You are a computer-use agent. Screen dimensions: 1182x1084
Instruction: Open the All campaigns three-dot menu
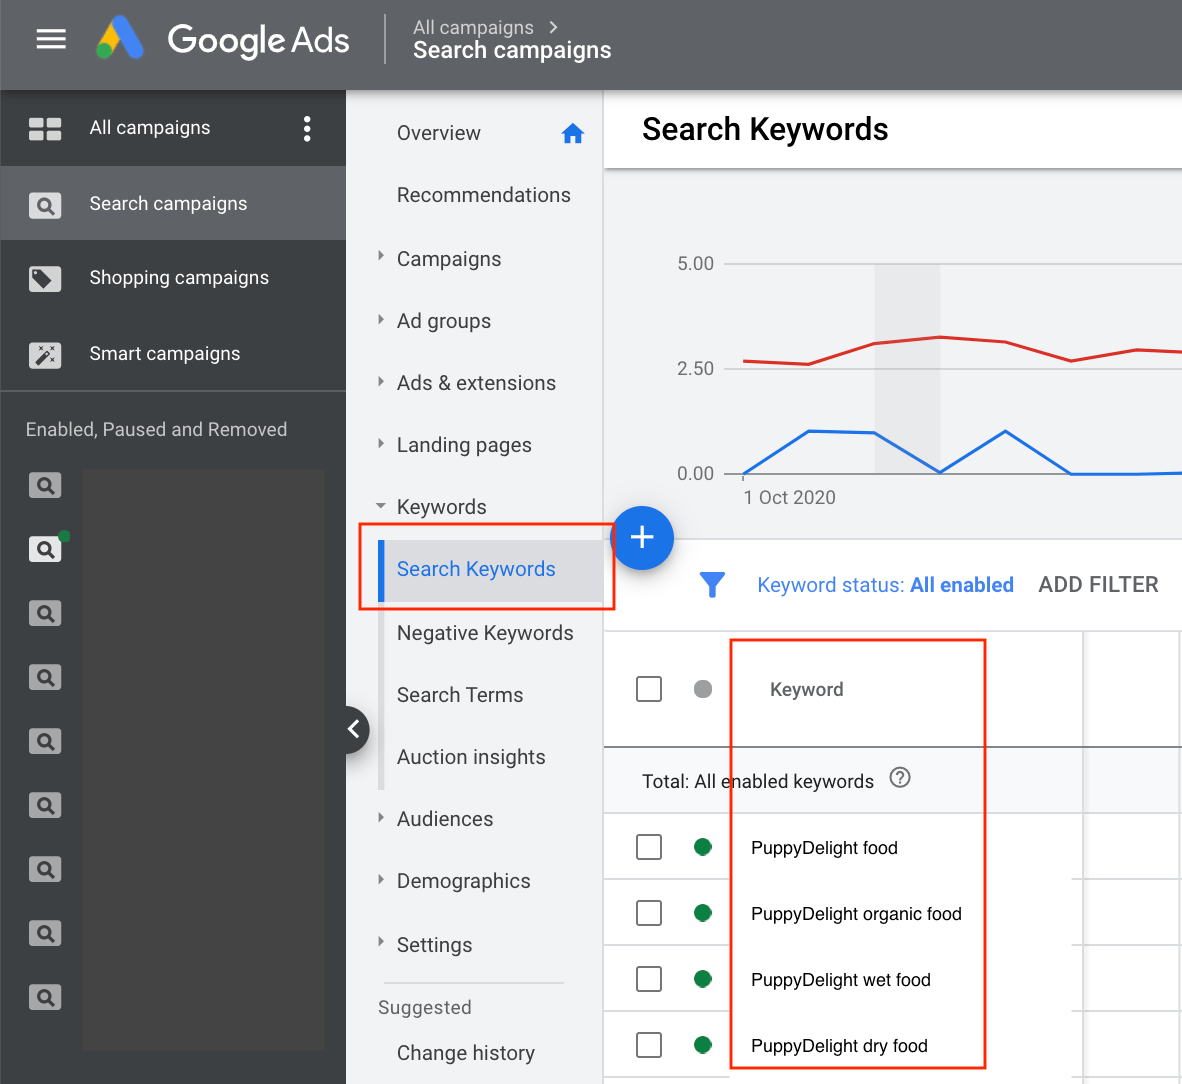point(307,129)
